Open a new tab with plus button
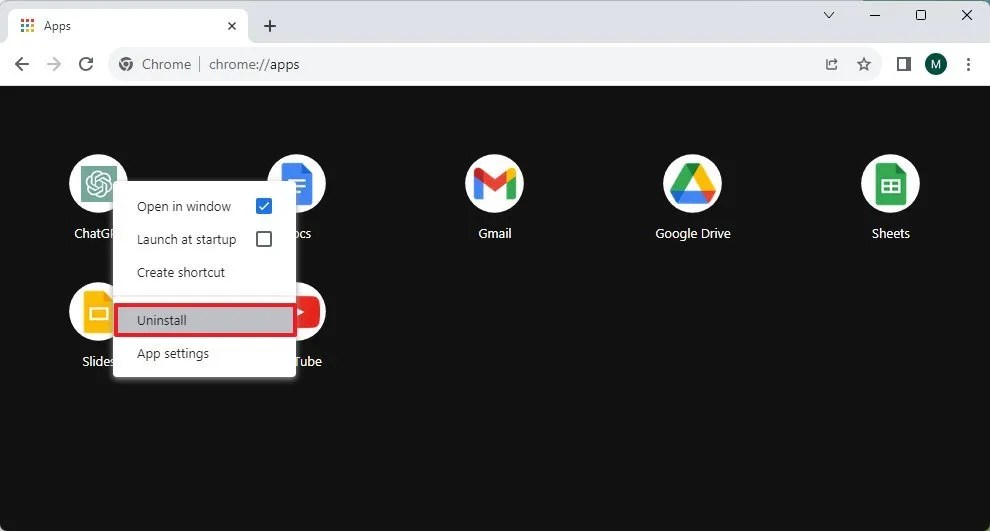Screen dimensions: 990x531 click(270, 26)
